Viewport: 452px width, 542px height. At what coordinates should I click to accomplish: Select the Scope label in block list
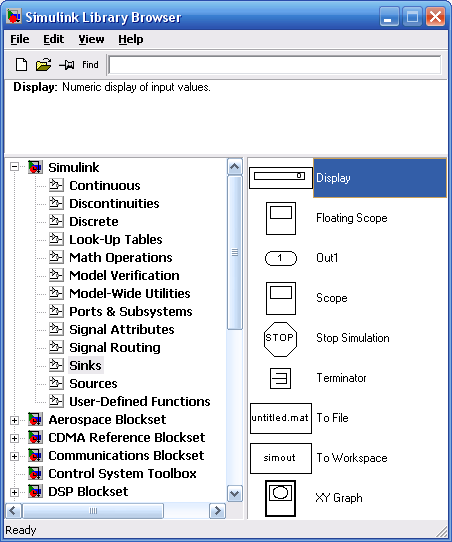[331, 298]
